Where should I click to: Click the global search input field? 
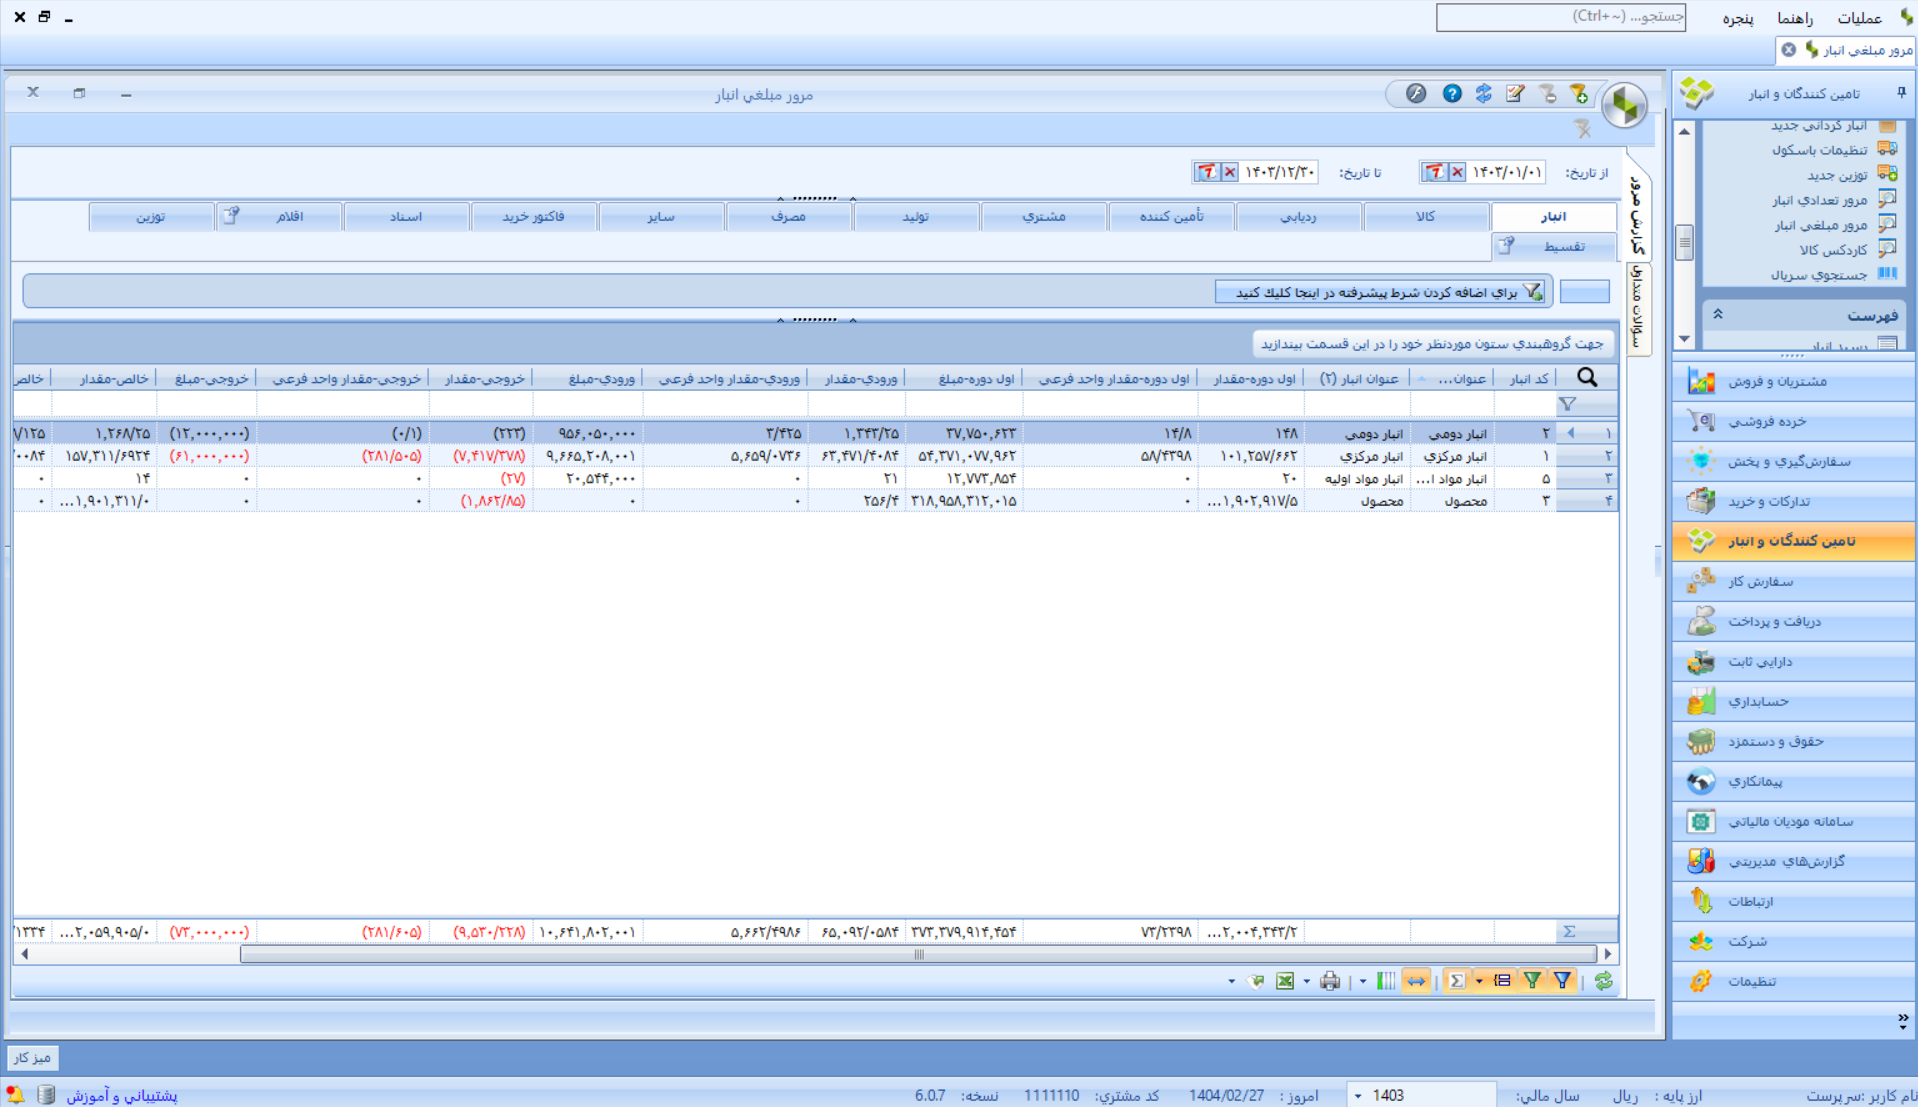coord(1560,17)
